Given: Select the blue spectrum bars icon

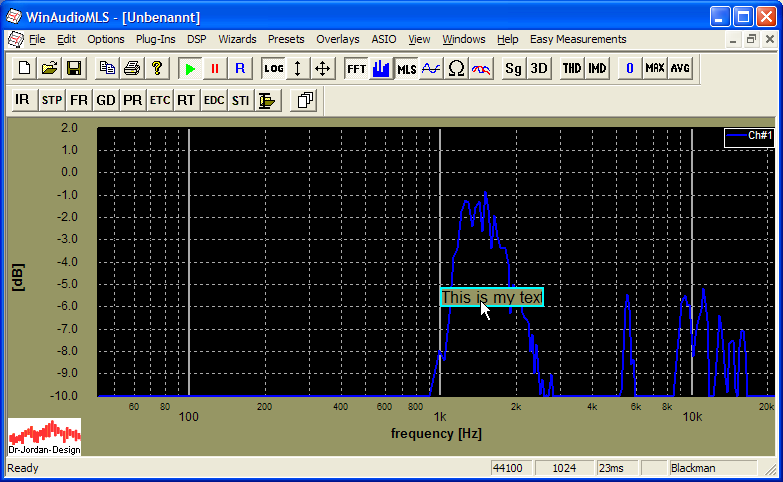Looking at the screenshot, I should click(381, 68).
